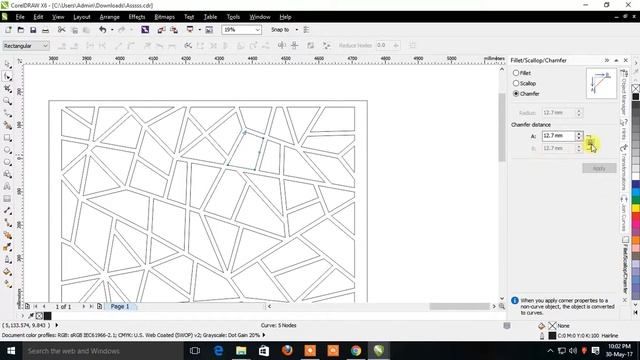640x360 pixels.
Task: Select the Eyedropper tool in the toolbox
Action: click(x=7, y=247)
